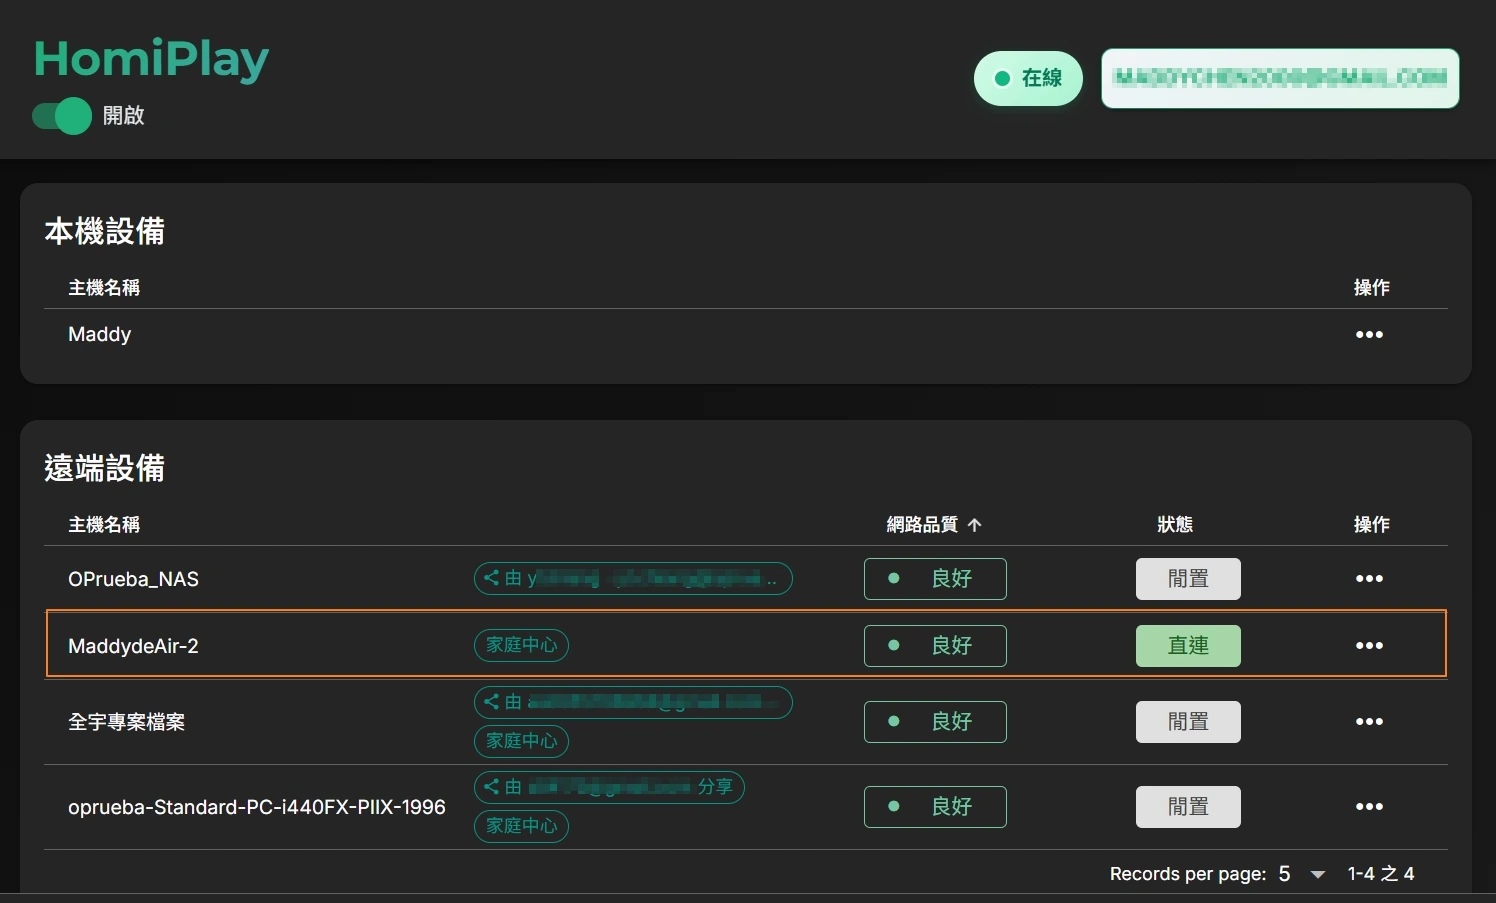Image resolution: width=1496 pixels, height=903 pixels.
Task: Click the share tag on OPrueba_NAS row
Action: (x=633, y=578)
